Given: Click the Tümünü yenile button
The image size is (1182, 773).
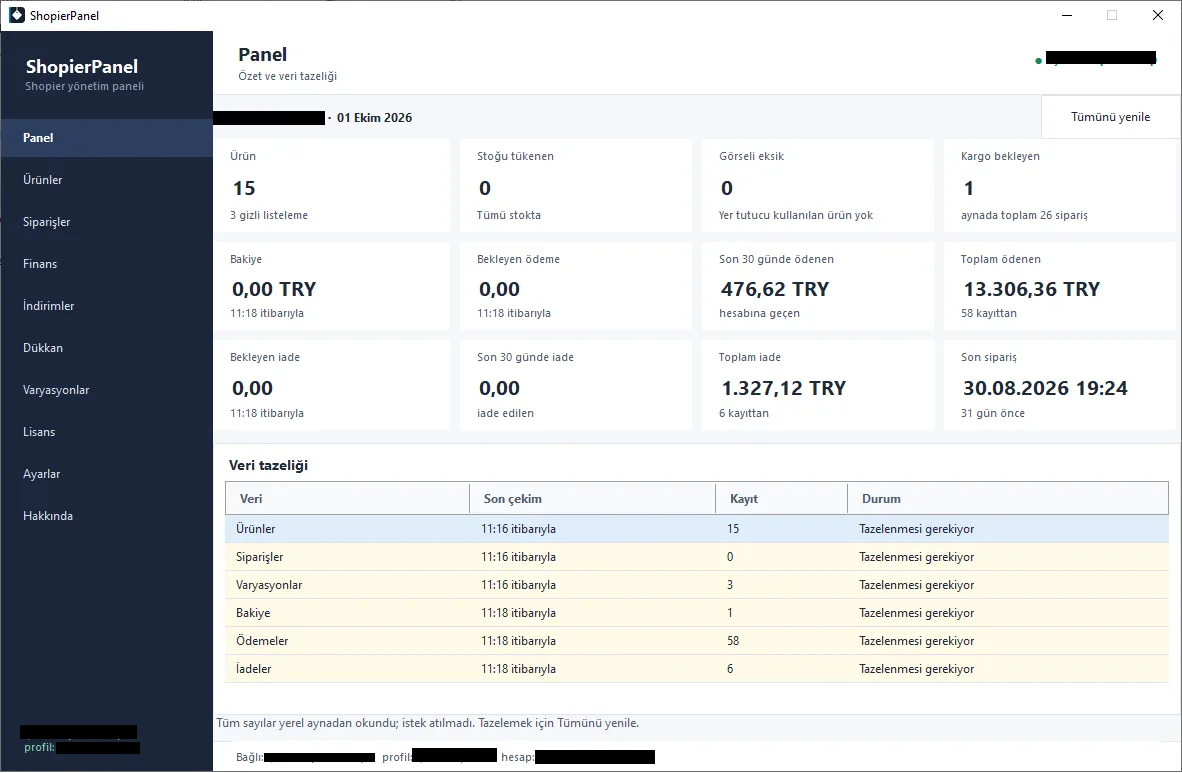Looking at the screenshot, I should [1110, 117].
